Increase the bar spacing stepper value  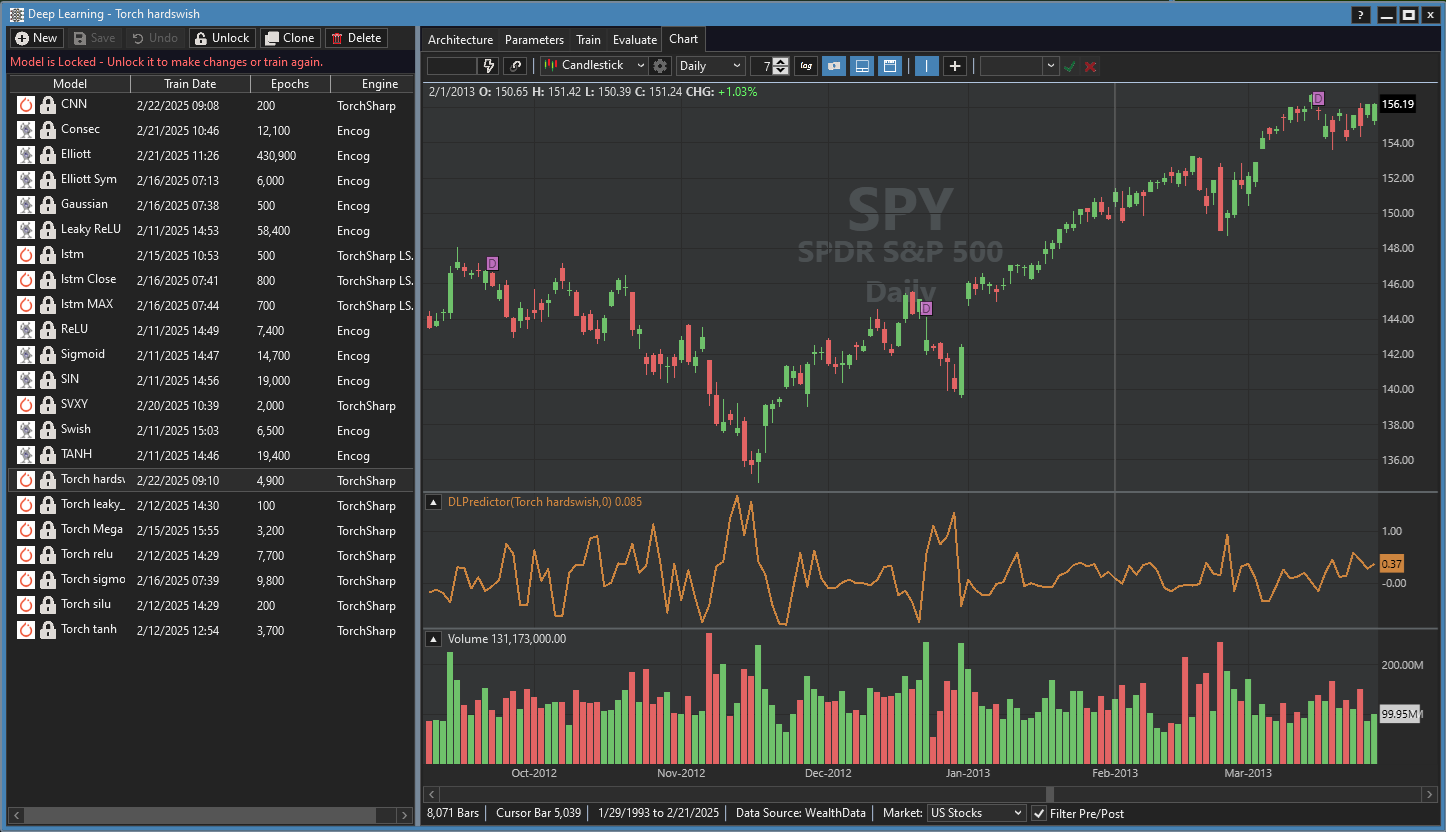782,61
